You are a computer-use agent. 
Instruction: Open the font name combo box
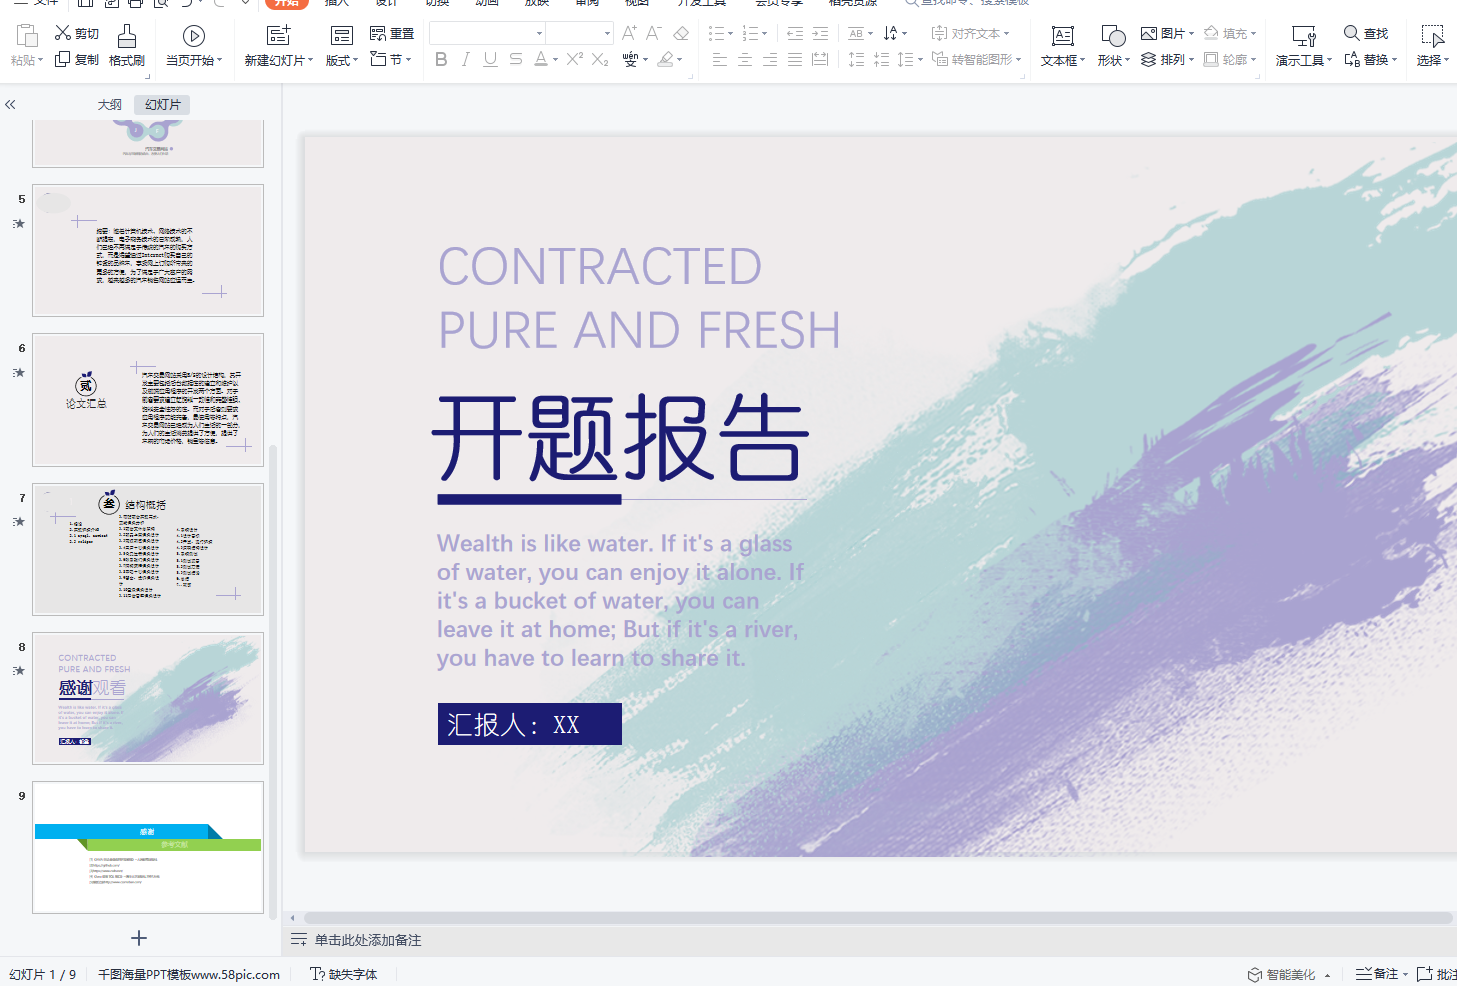(x=487, y=33)
